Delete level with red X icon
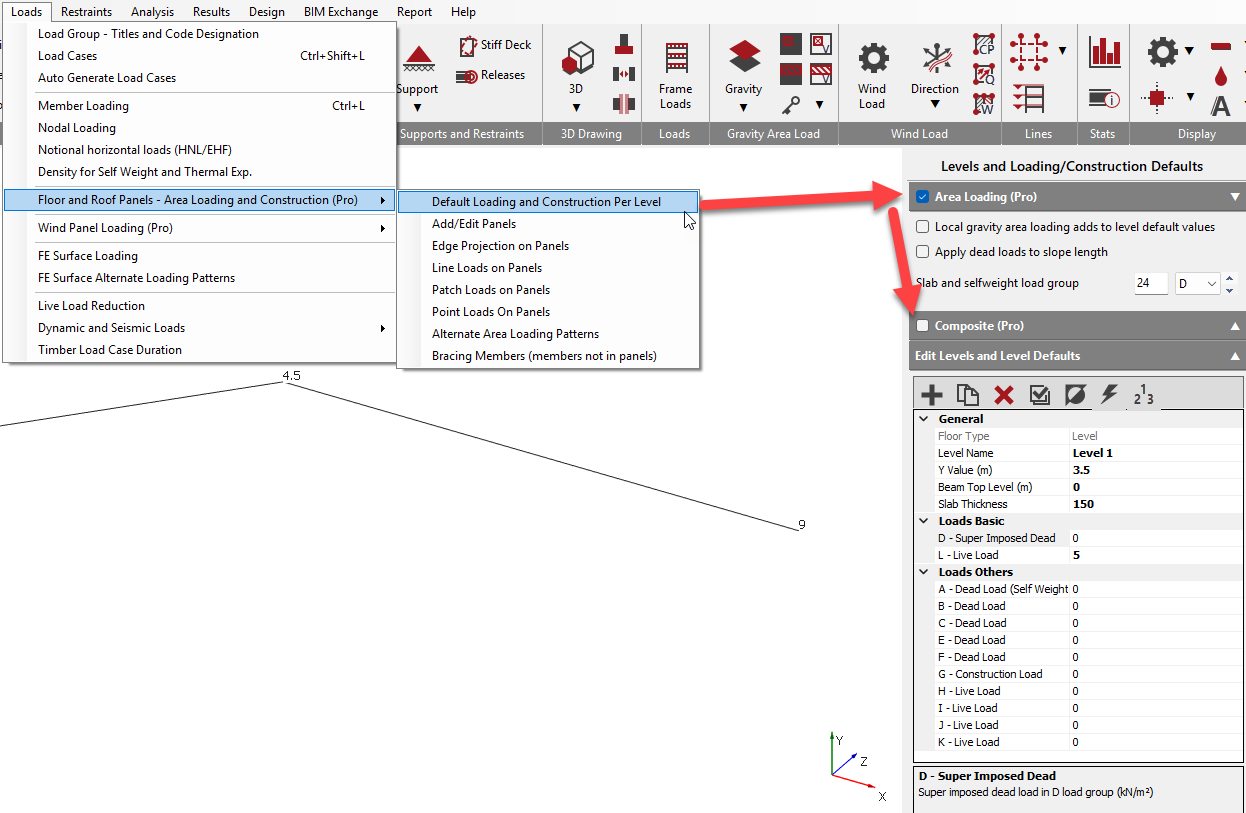1246x813 pixels. [1004, 395]
